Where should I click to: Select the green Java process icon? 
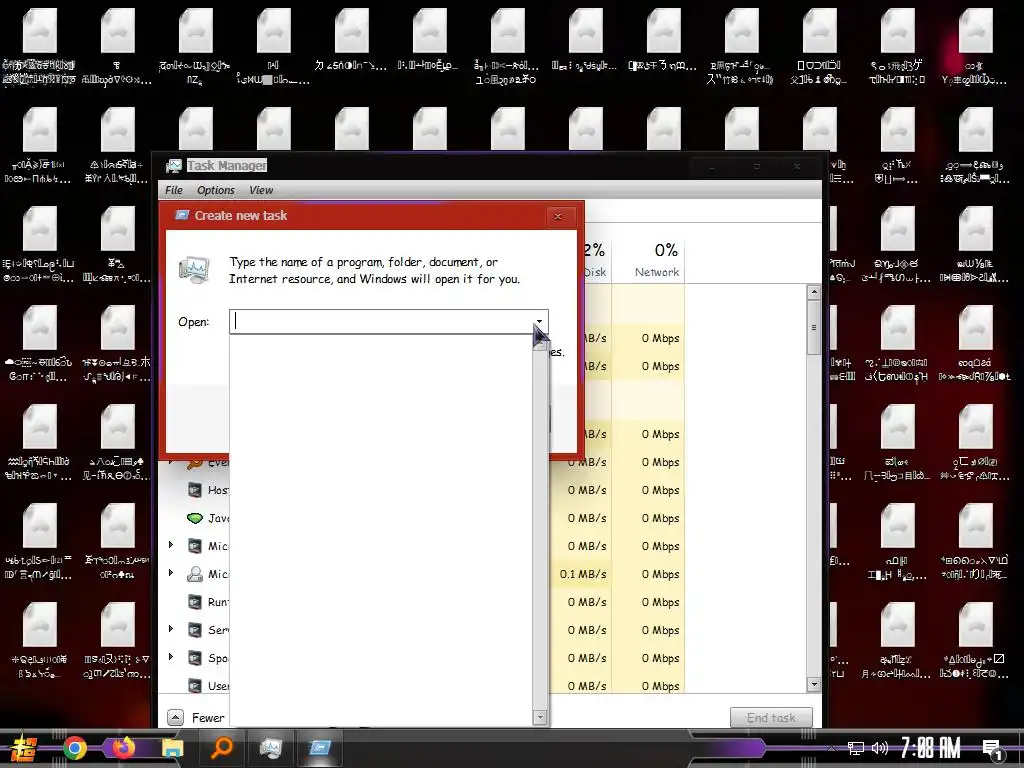195,518
